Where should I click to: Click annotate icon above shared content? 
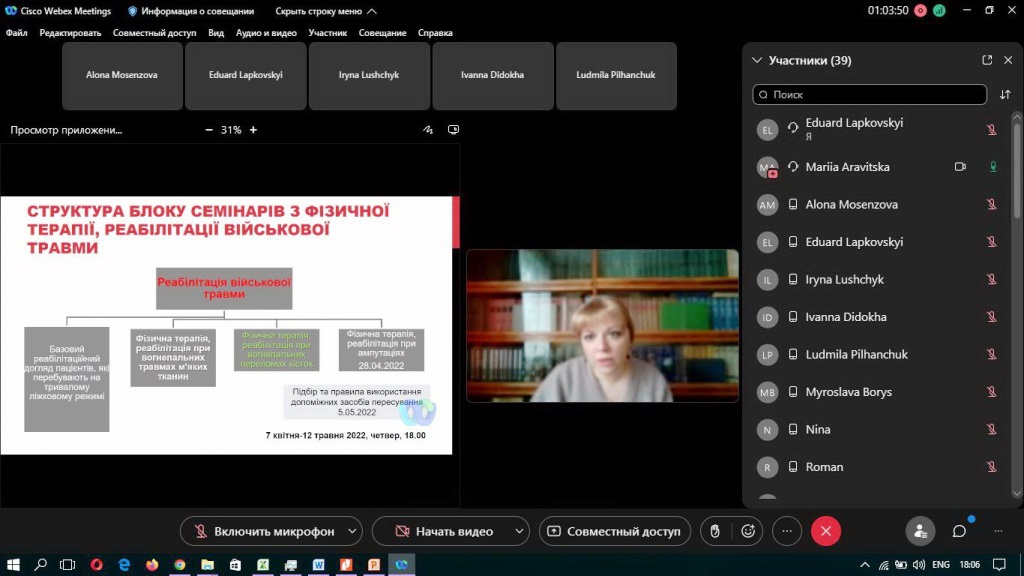click(x=429, y=130)
